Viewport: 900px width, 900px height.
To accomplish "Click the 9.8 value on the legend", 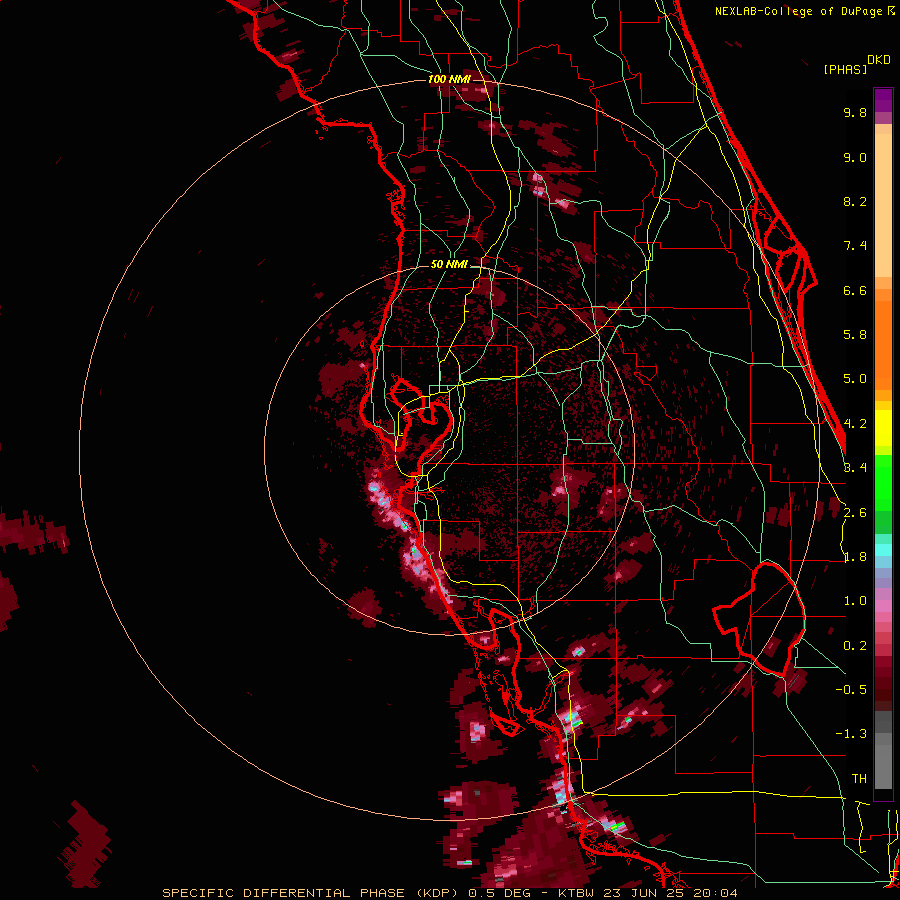I will pyautogui.click(x=855, y=112).
